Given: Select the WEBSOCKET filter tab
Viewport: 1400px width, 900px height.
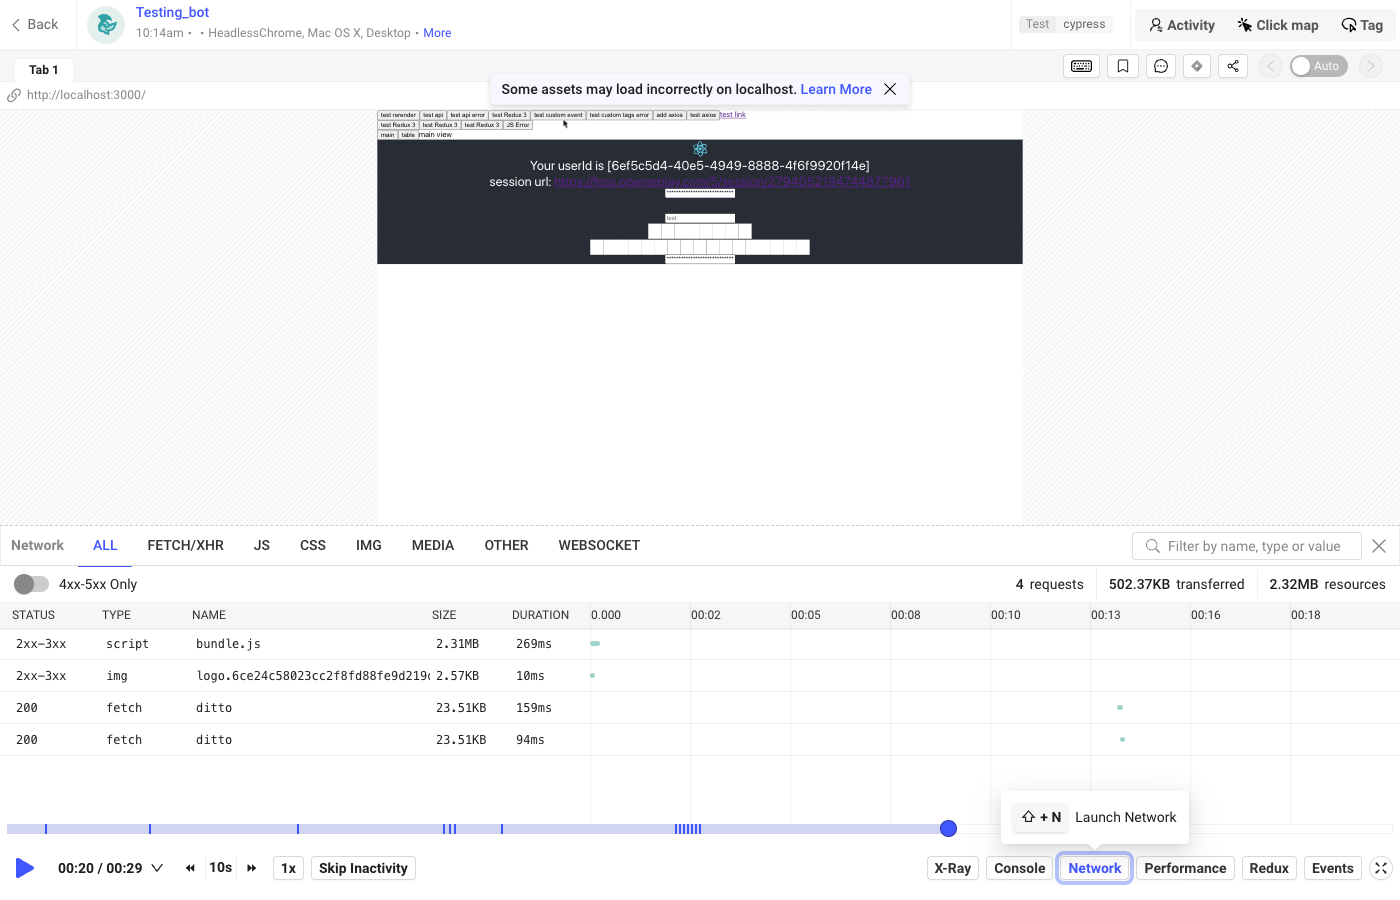Looking at the screenshot, I should click(598, 545).
